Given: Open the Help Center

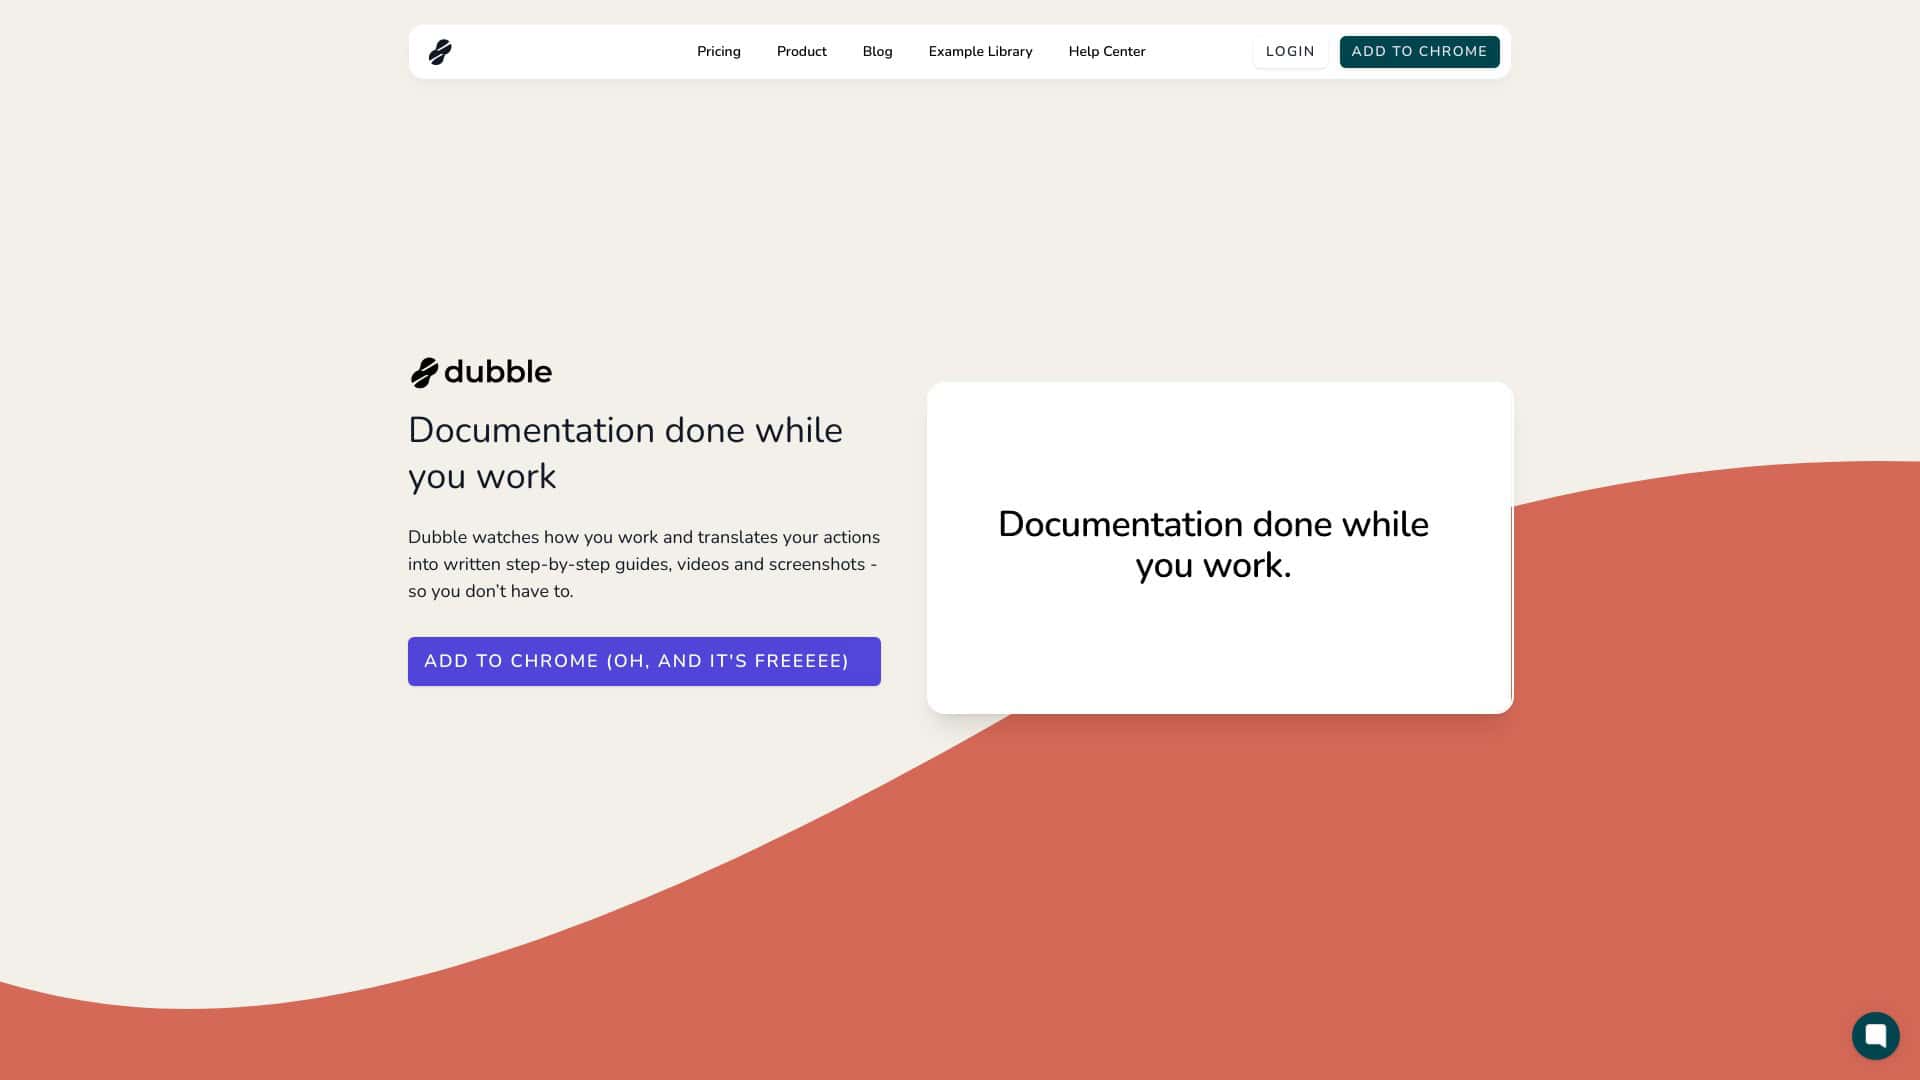Looking at the screenshot, I should pyautogui.click(x=1106, y=51).
